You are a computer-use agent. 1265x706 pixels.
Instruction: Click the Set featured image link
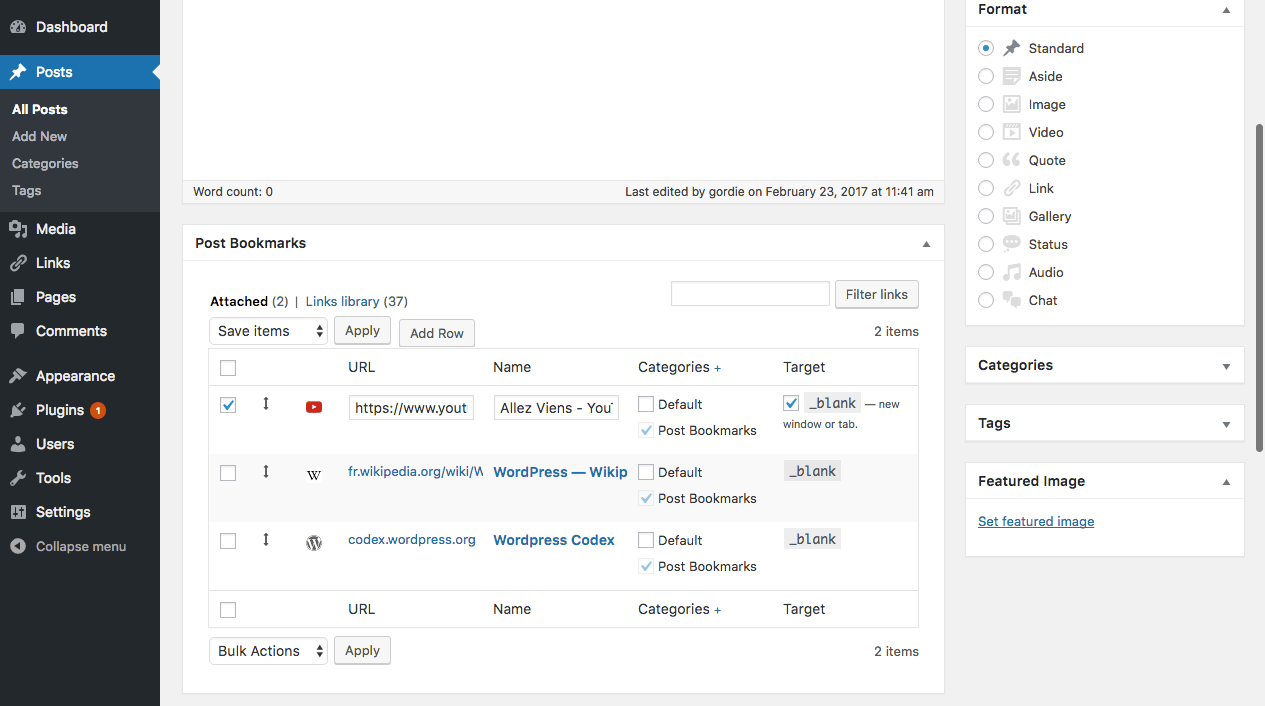(x=1036, y=521)
